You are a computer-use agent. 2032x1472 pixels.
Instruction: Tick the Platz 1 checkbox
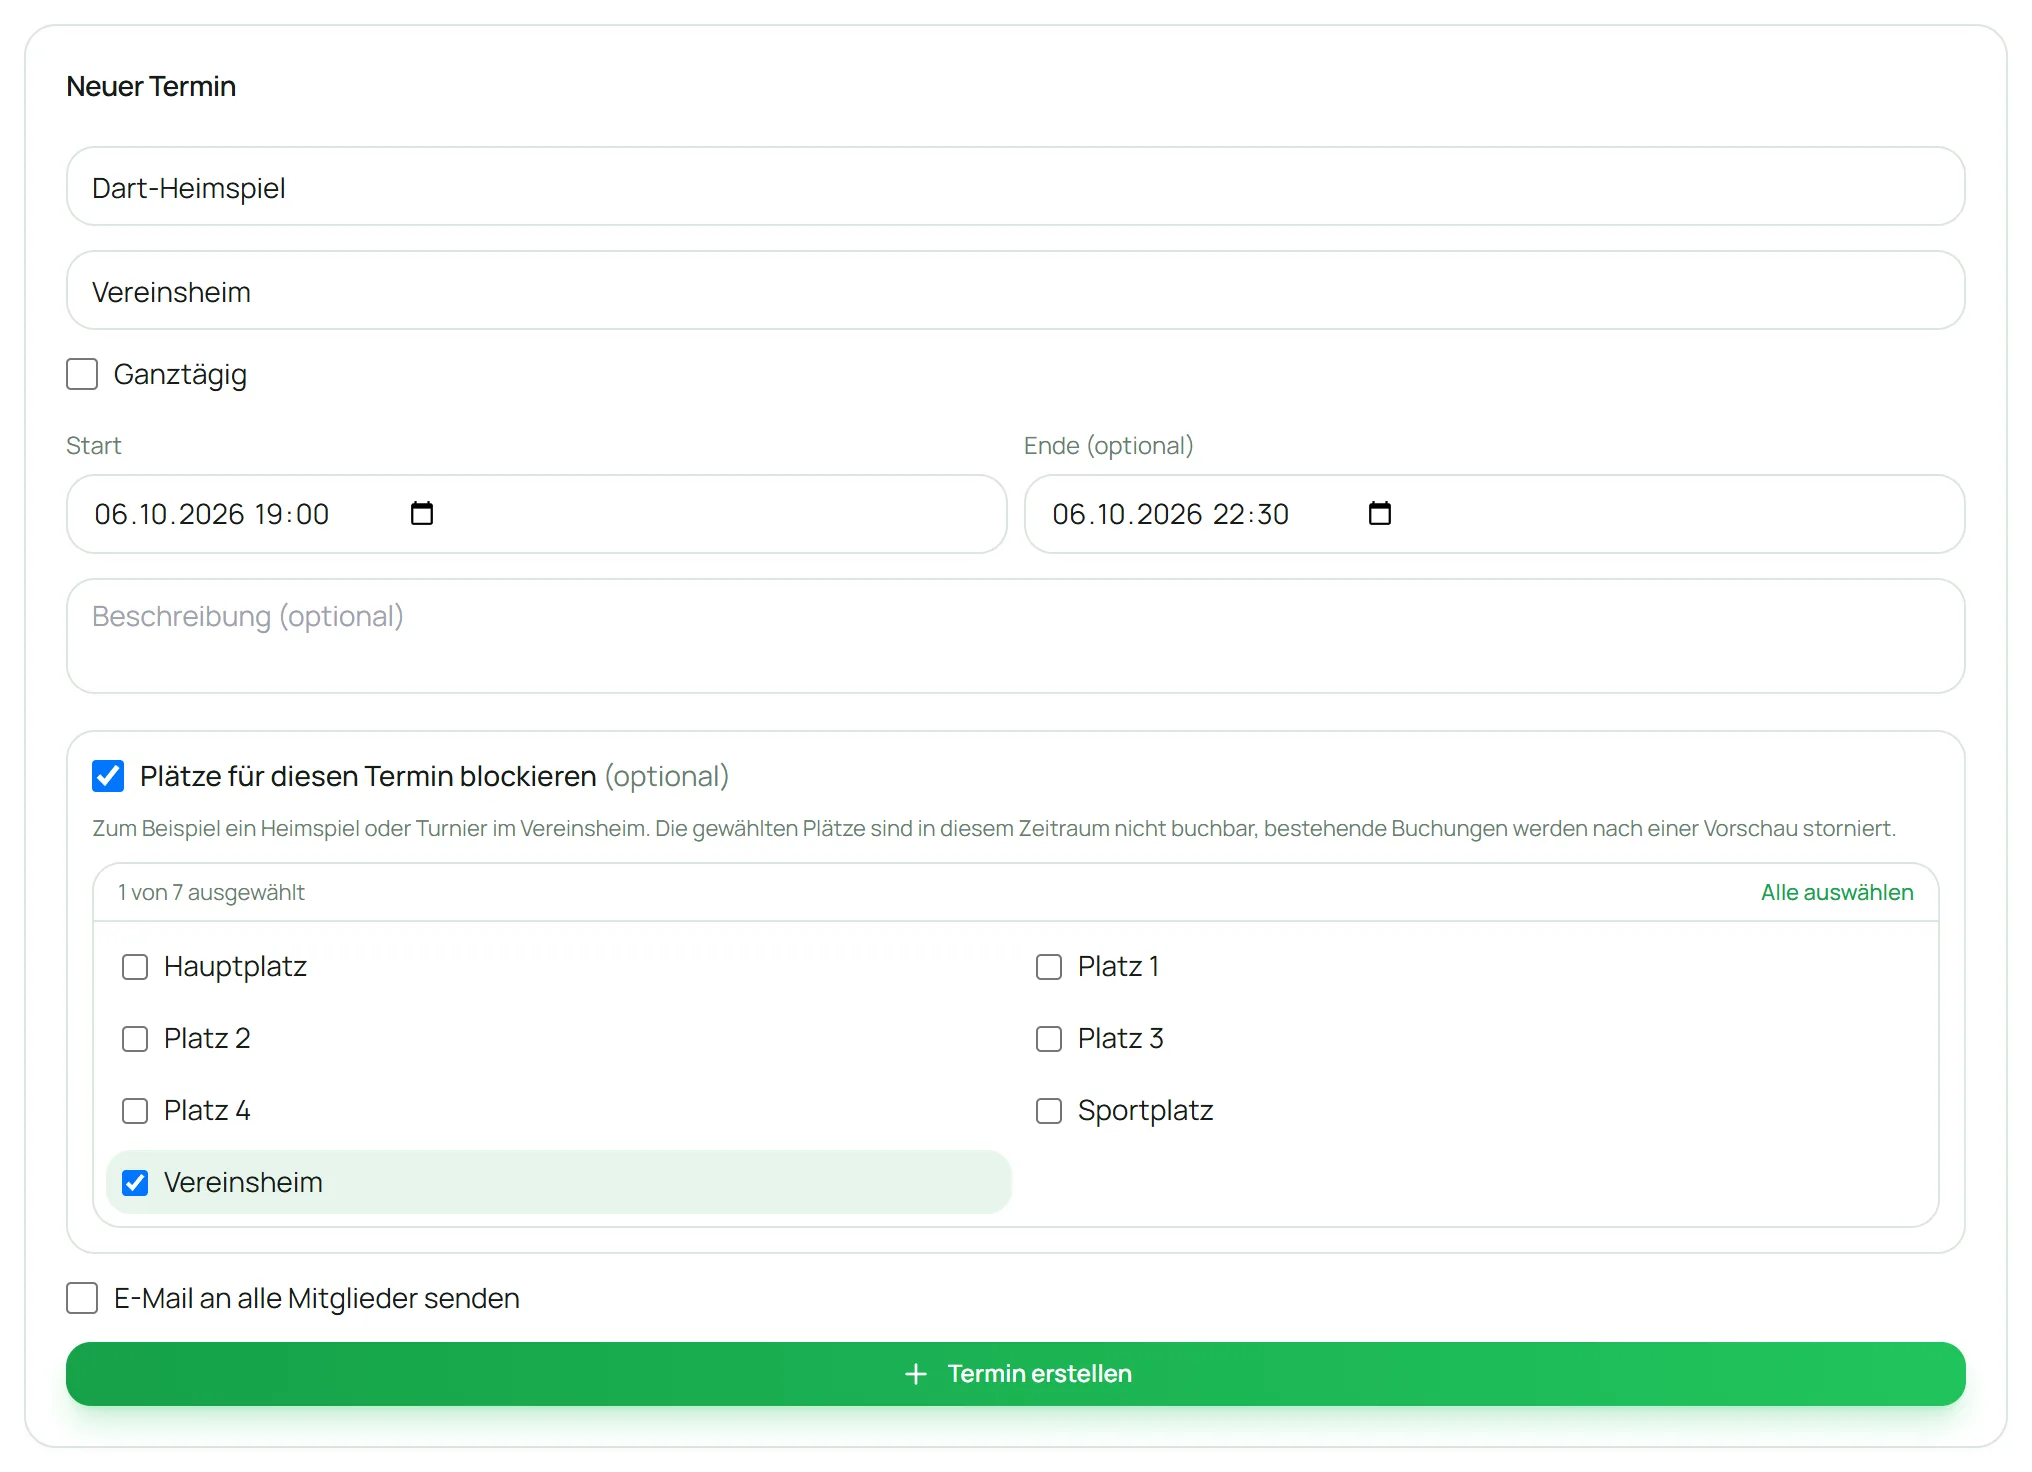(x=1049, y=967)
